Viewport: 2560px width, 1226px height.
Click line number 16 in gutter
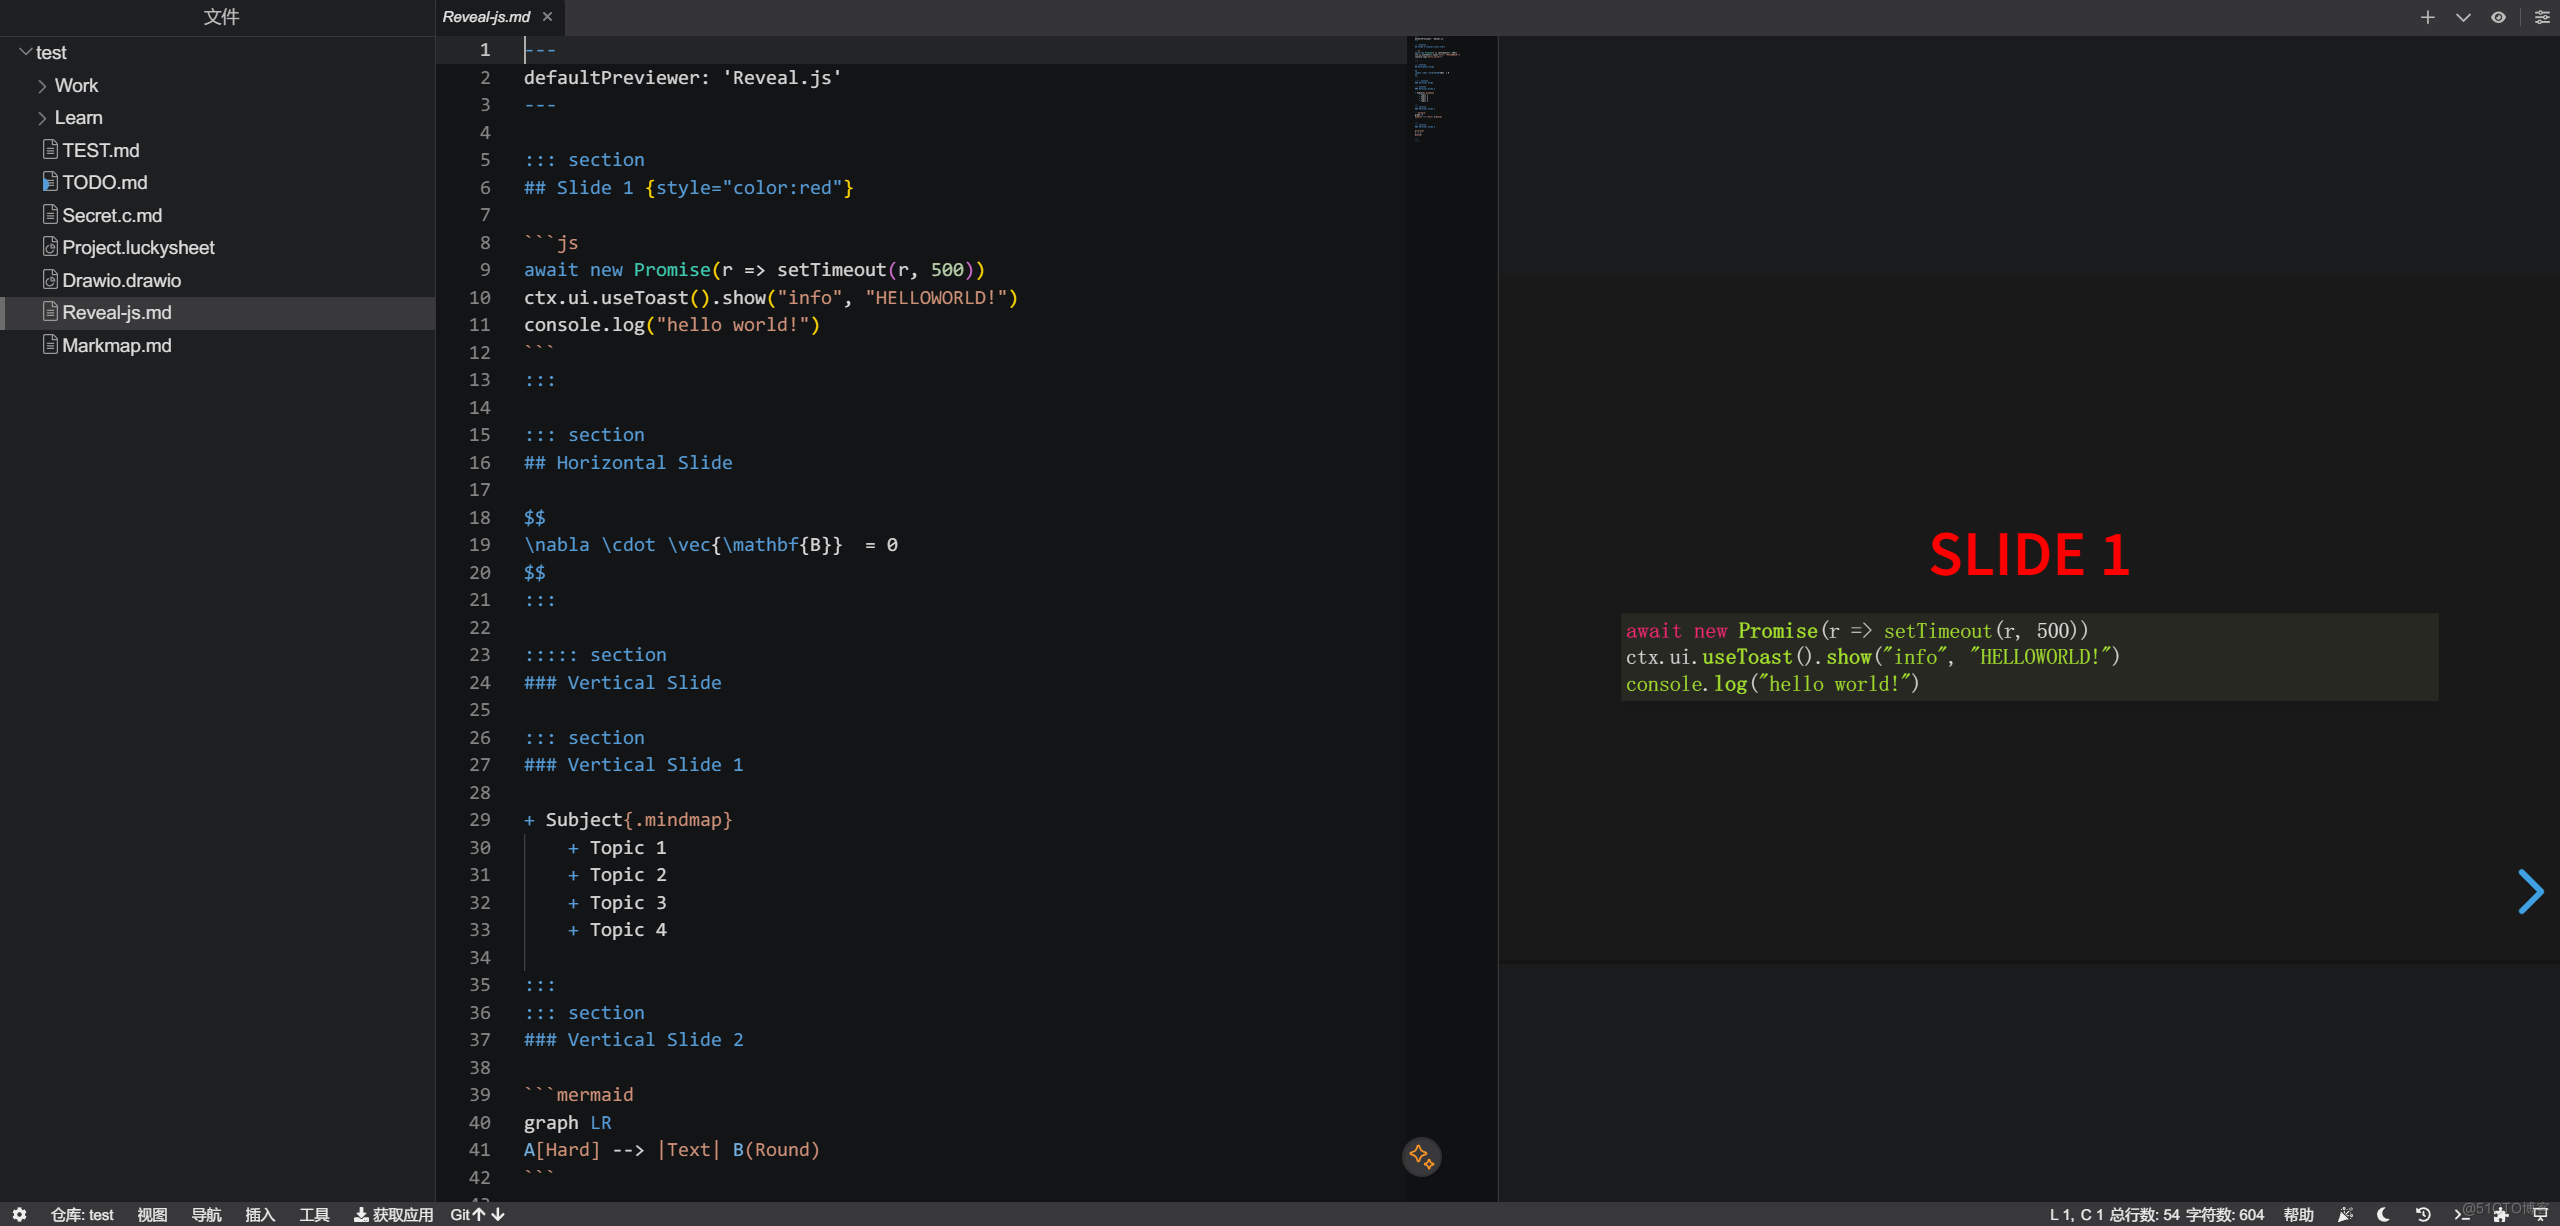[x=480, y=462]
